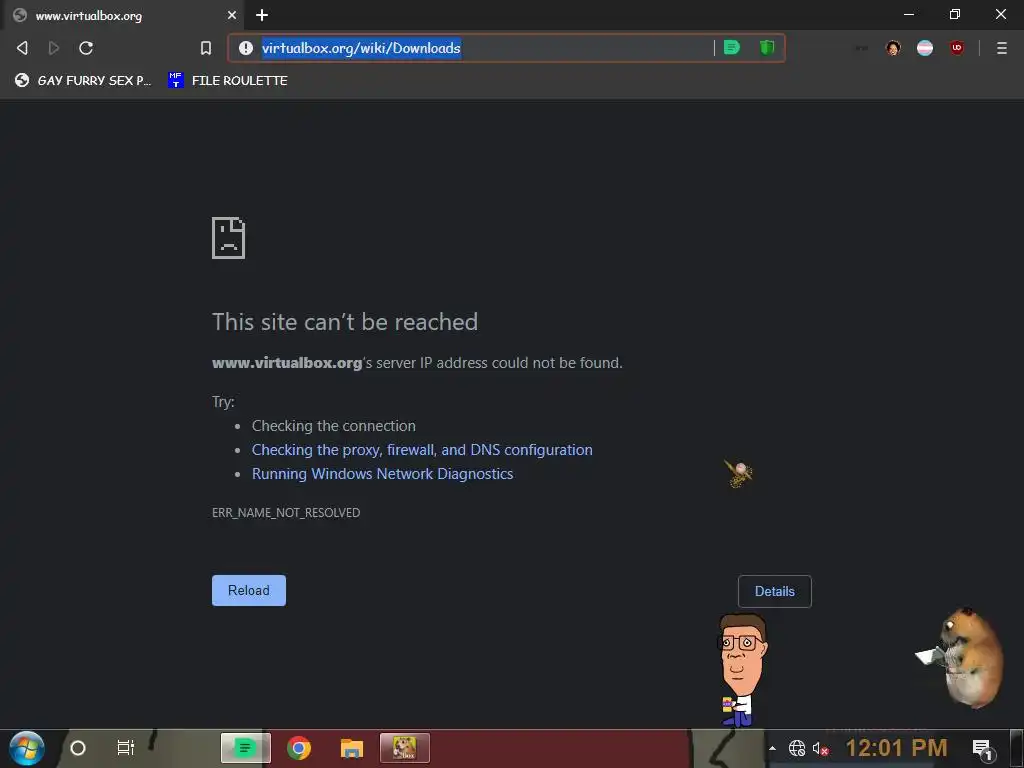Go back using the back arrow
1024x768 pixels.
[22, 48]
